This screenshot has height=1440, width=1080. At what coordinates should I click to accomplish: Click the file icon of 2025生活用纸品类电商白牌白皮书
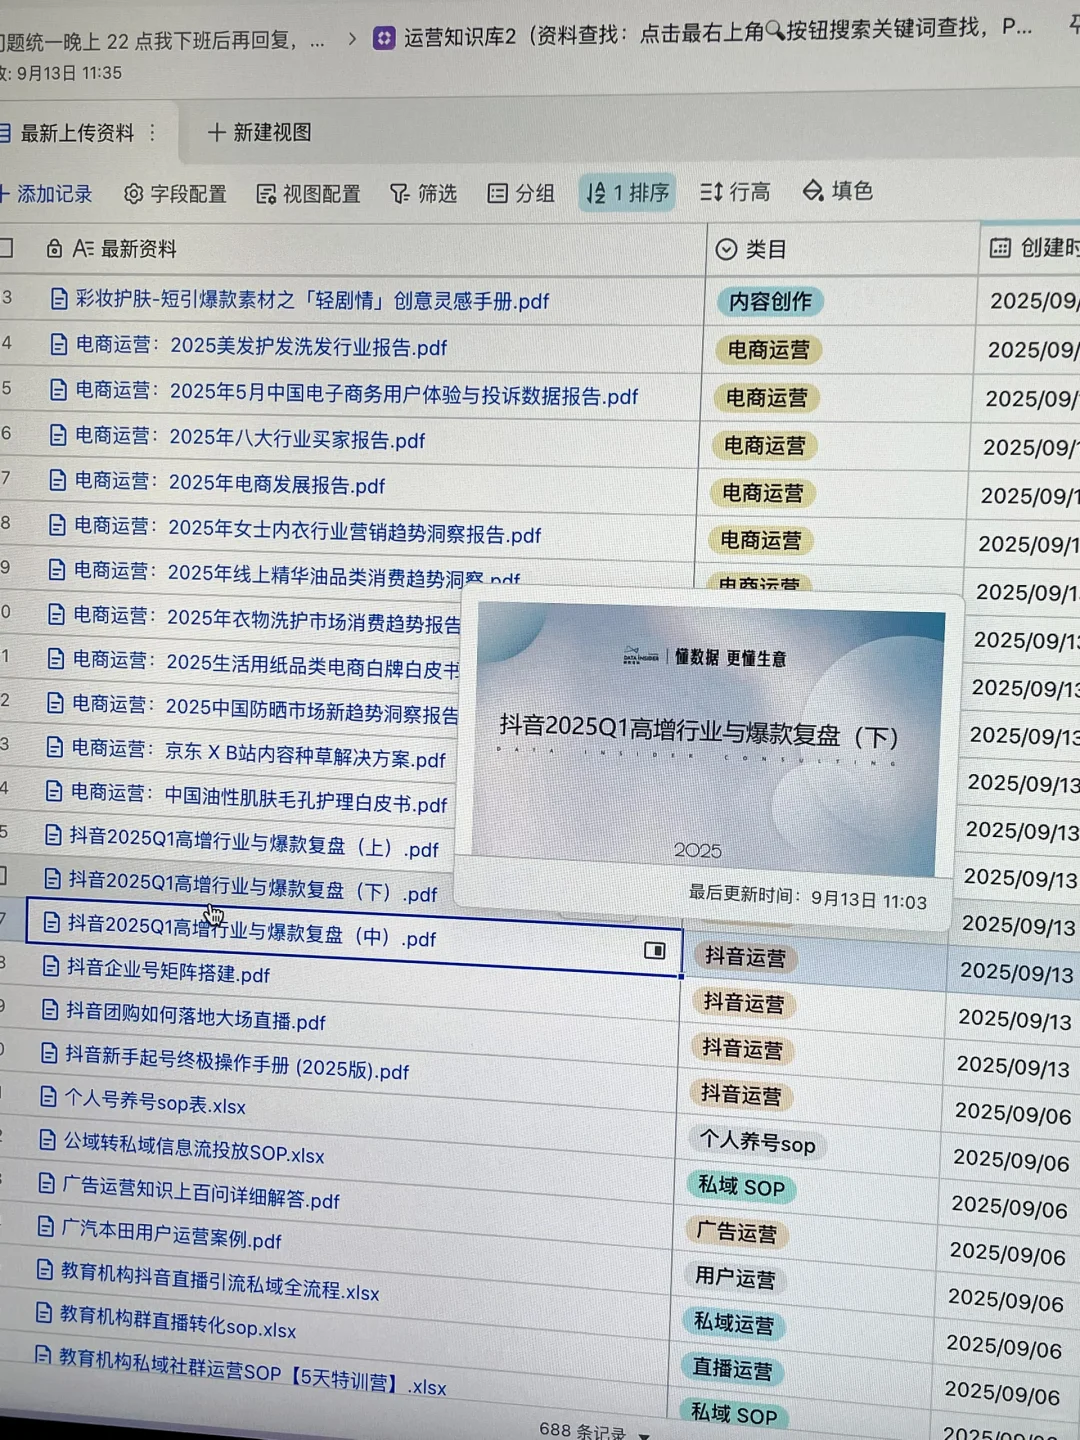click(56, 659)
